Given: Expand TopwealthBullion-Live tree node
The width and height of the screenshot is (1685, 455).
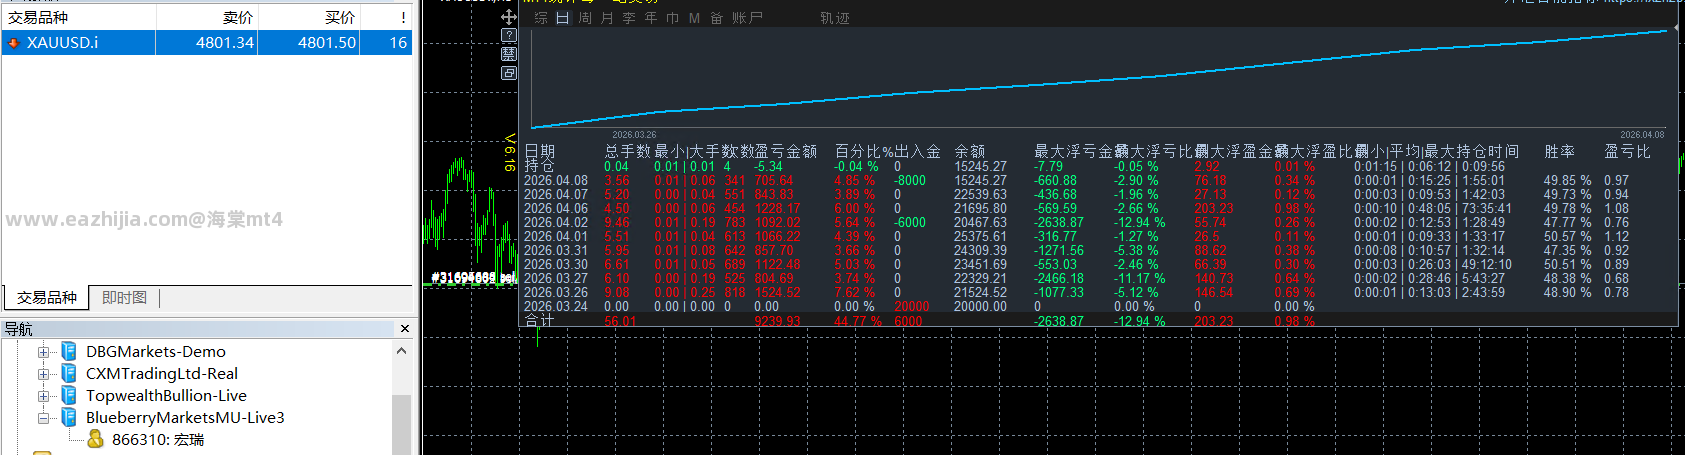Looking at the screenshot, I should (43, 396).
